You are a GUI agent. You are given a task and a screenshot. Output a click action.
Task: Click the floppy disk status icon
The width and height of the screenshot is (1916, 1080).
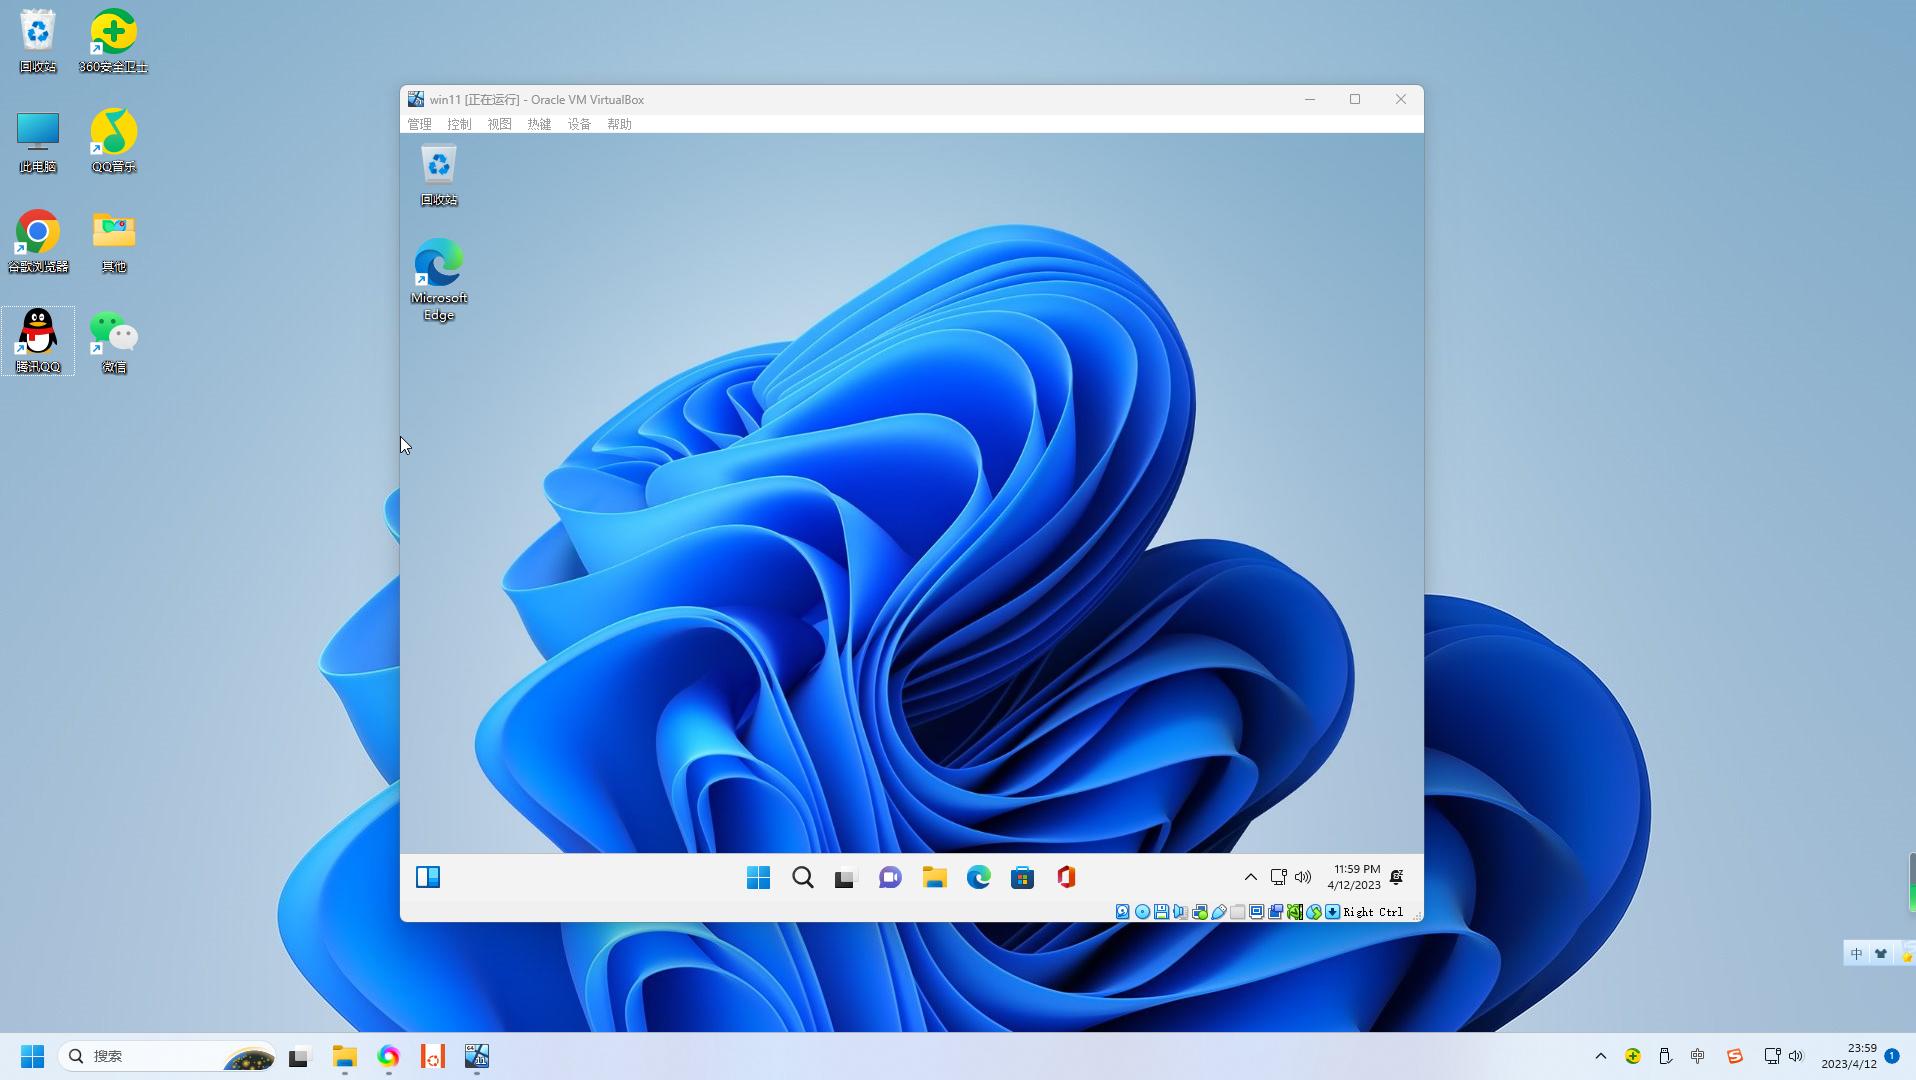(1161, 912)
